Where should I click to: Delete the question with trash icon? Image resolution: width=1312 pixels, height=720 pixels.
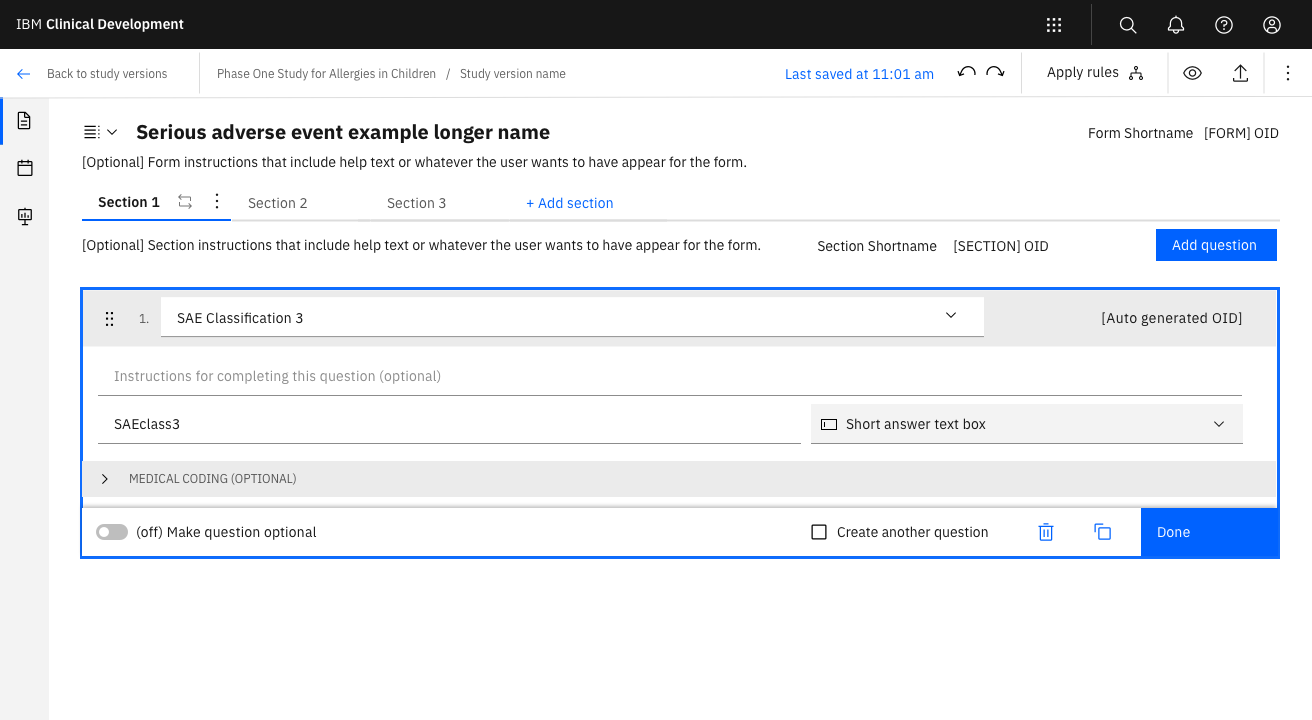pyautogui.click(x=1046, y=532)
